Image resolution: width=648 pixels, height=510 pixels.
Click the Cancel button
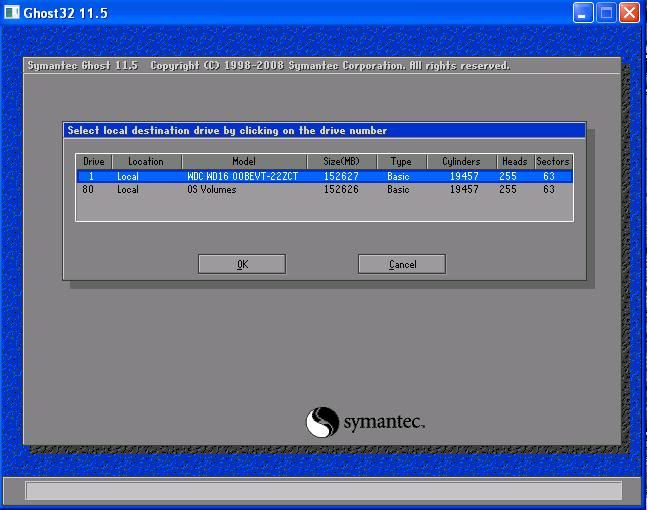point(402,264)
